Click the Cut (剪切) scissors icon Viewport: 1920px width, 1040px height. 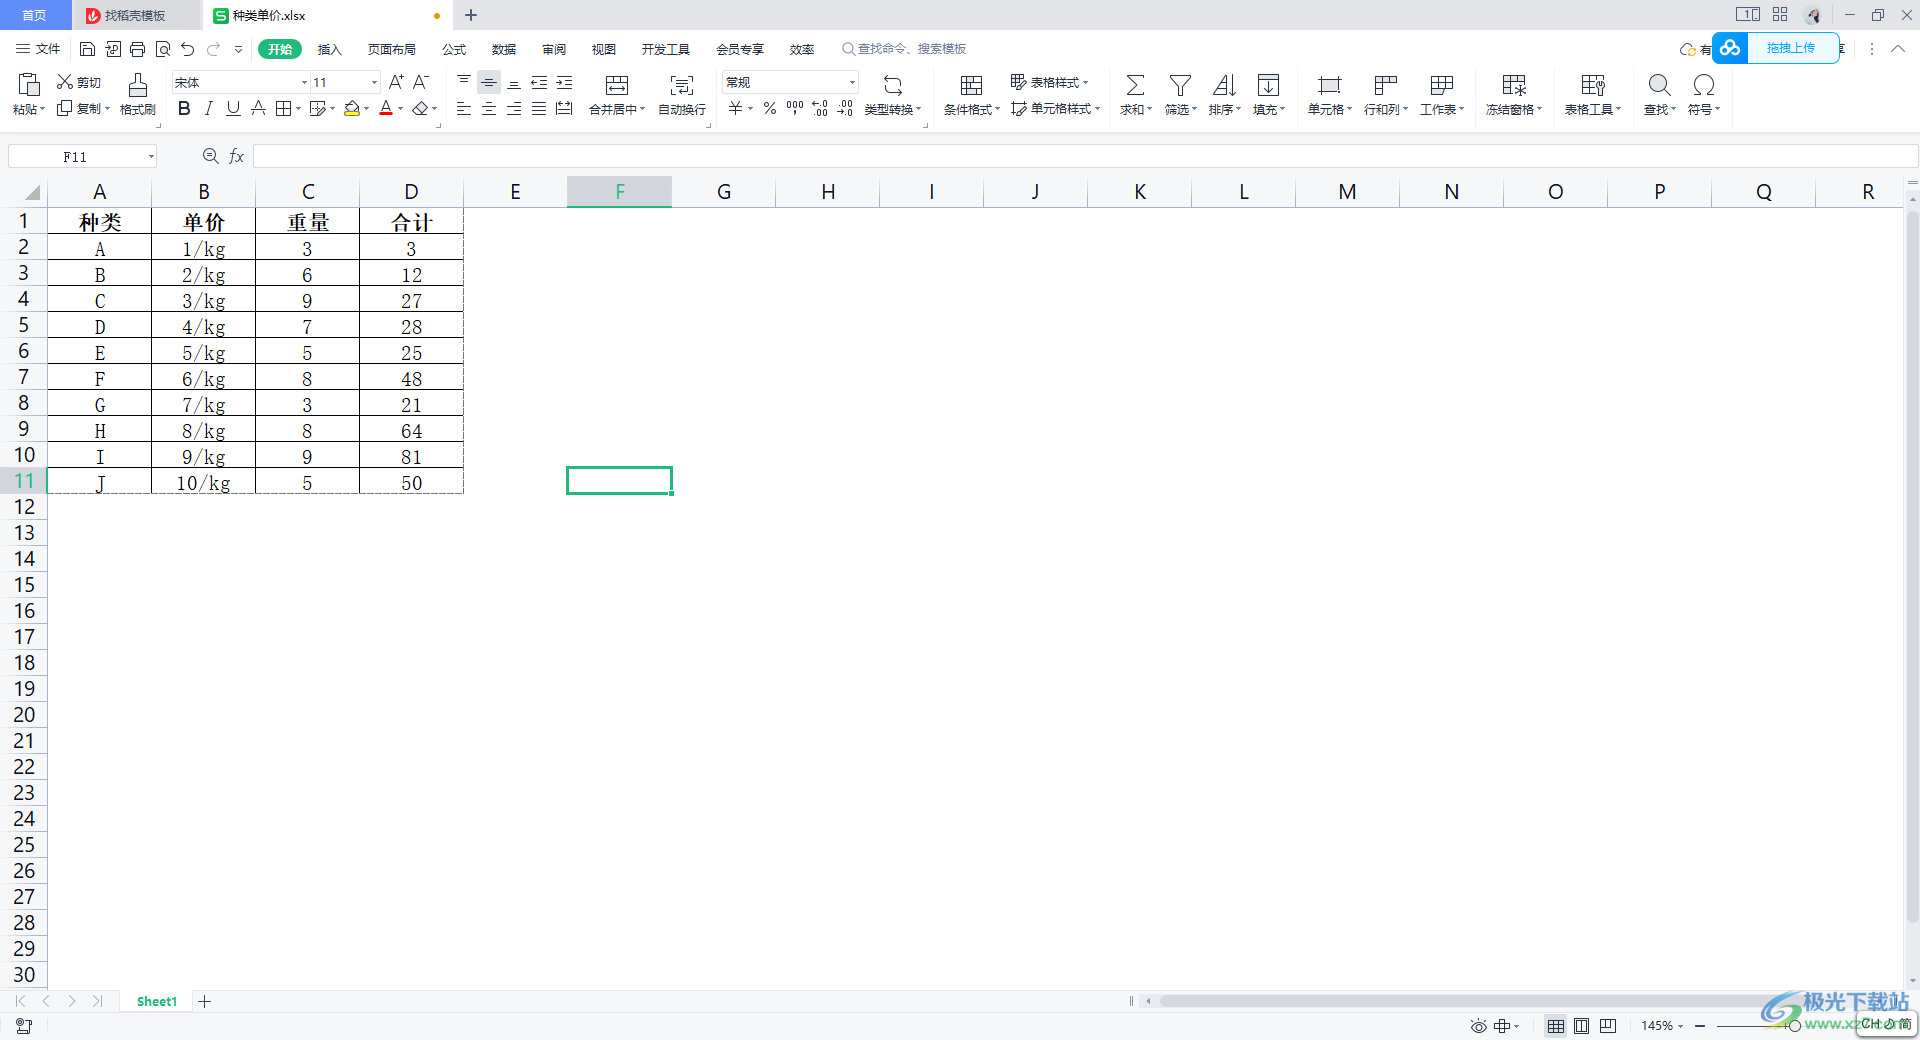point(64,82)
